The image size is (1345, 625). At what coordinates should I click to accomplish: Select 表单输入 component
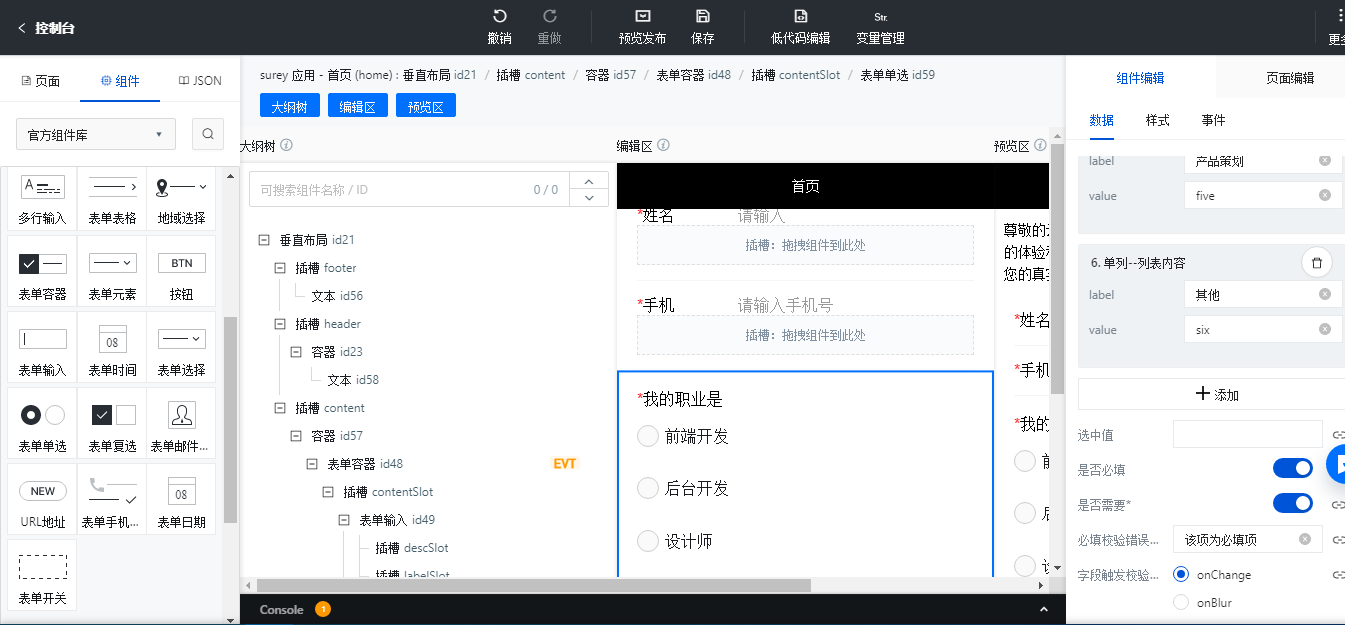pyautogui.click(x=42, y=348)
